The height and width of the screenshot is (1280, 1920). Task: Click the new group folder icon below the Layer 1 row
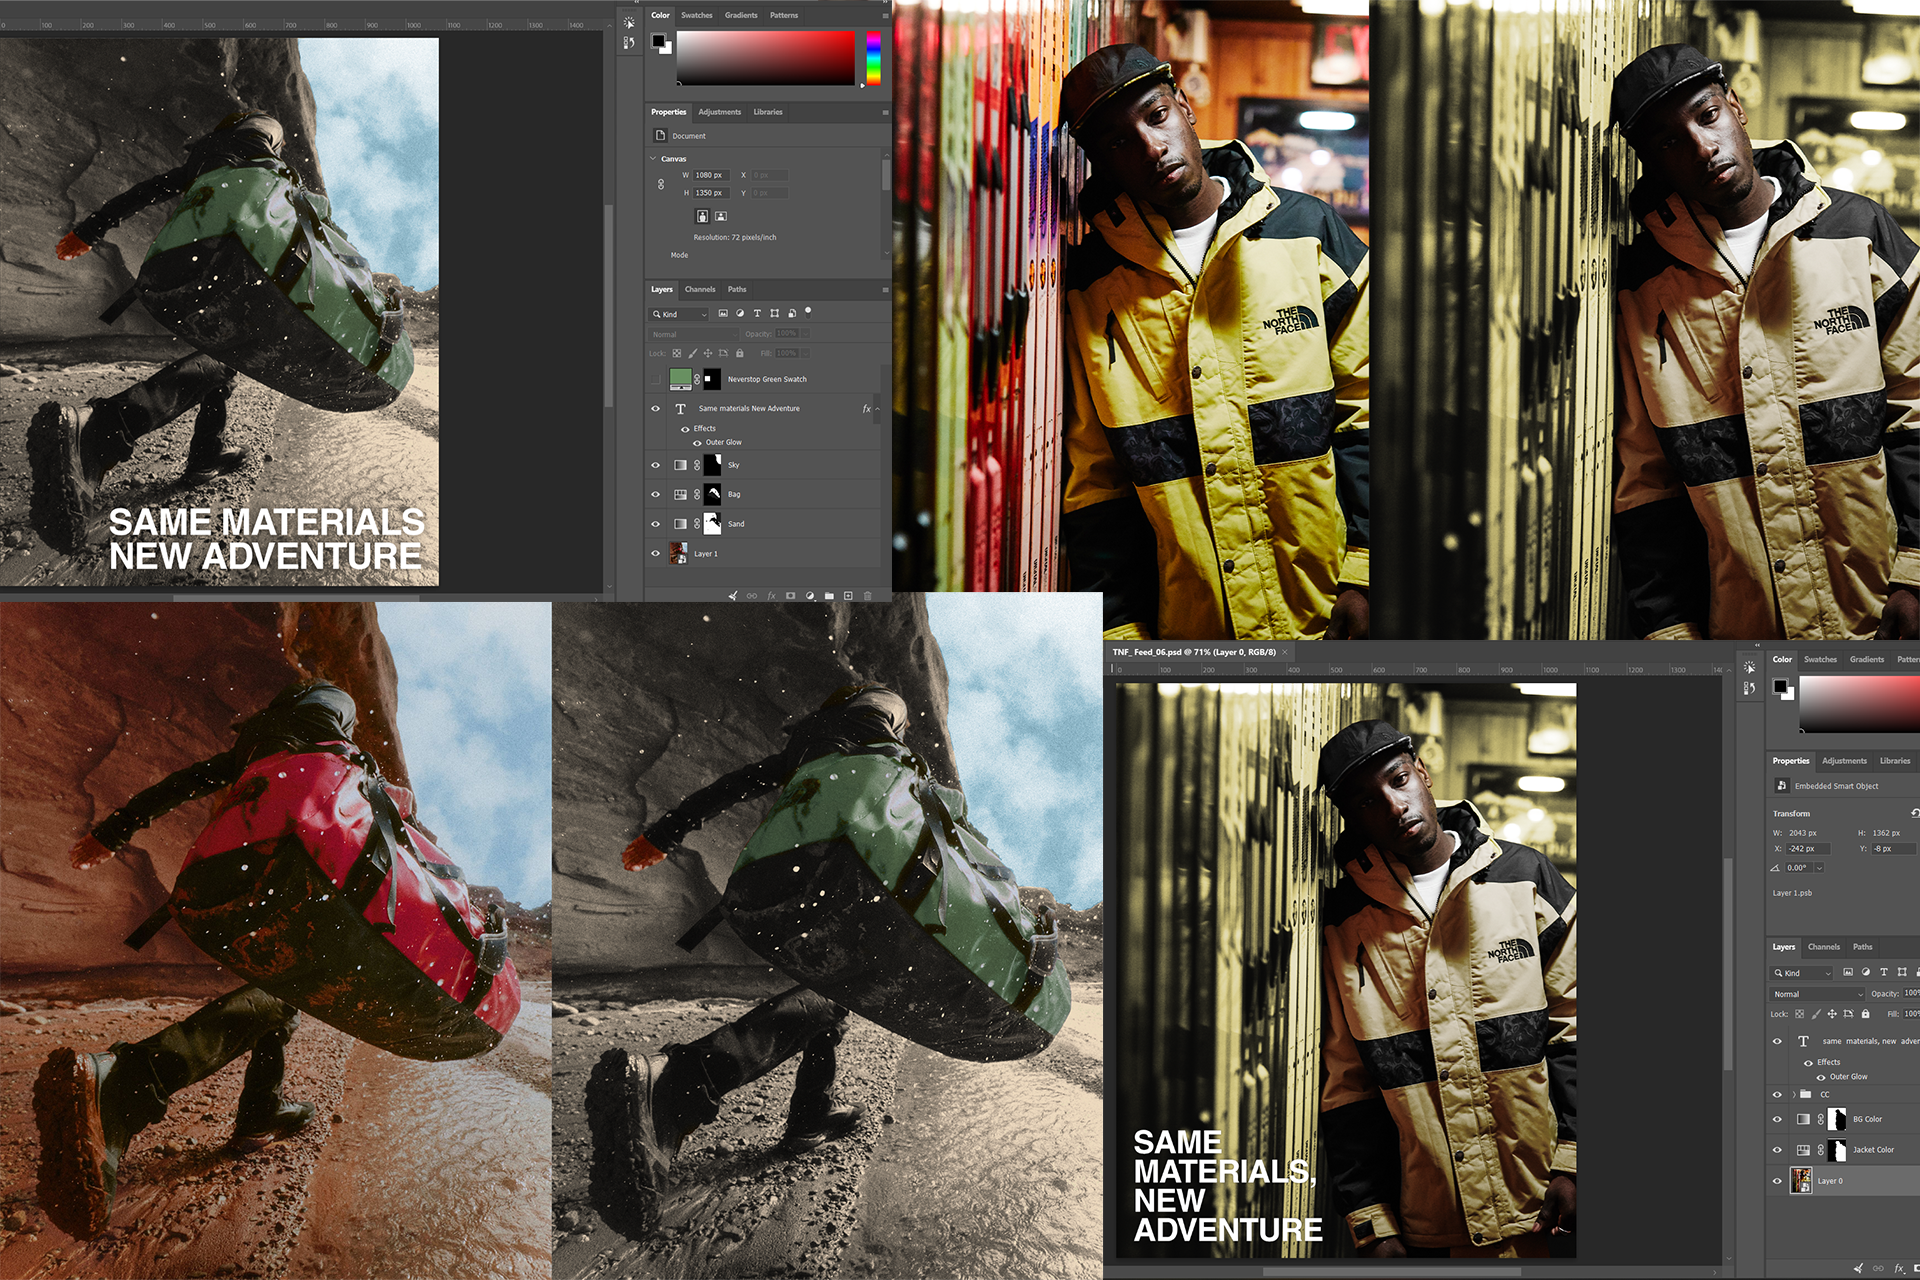(x=829, y=596)
